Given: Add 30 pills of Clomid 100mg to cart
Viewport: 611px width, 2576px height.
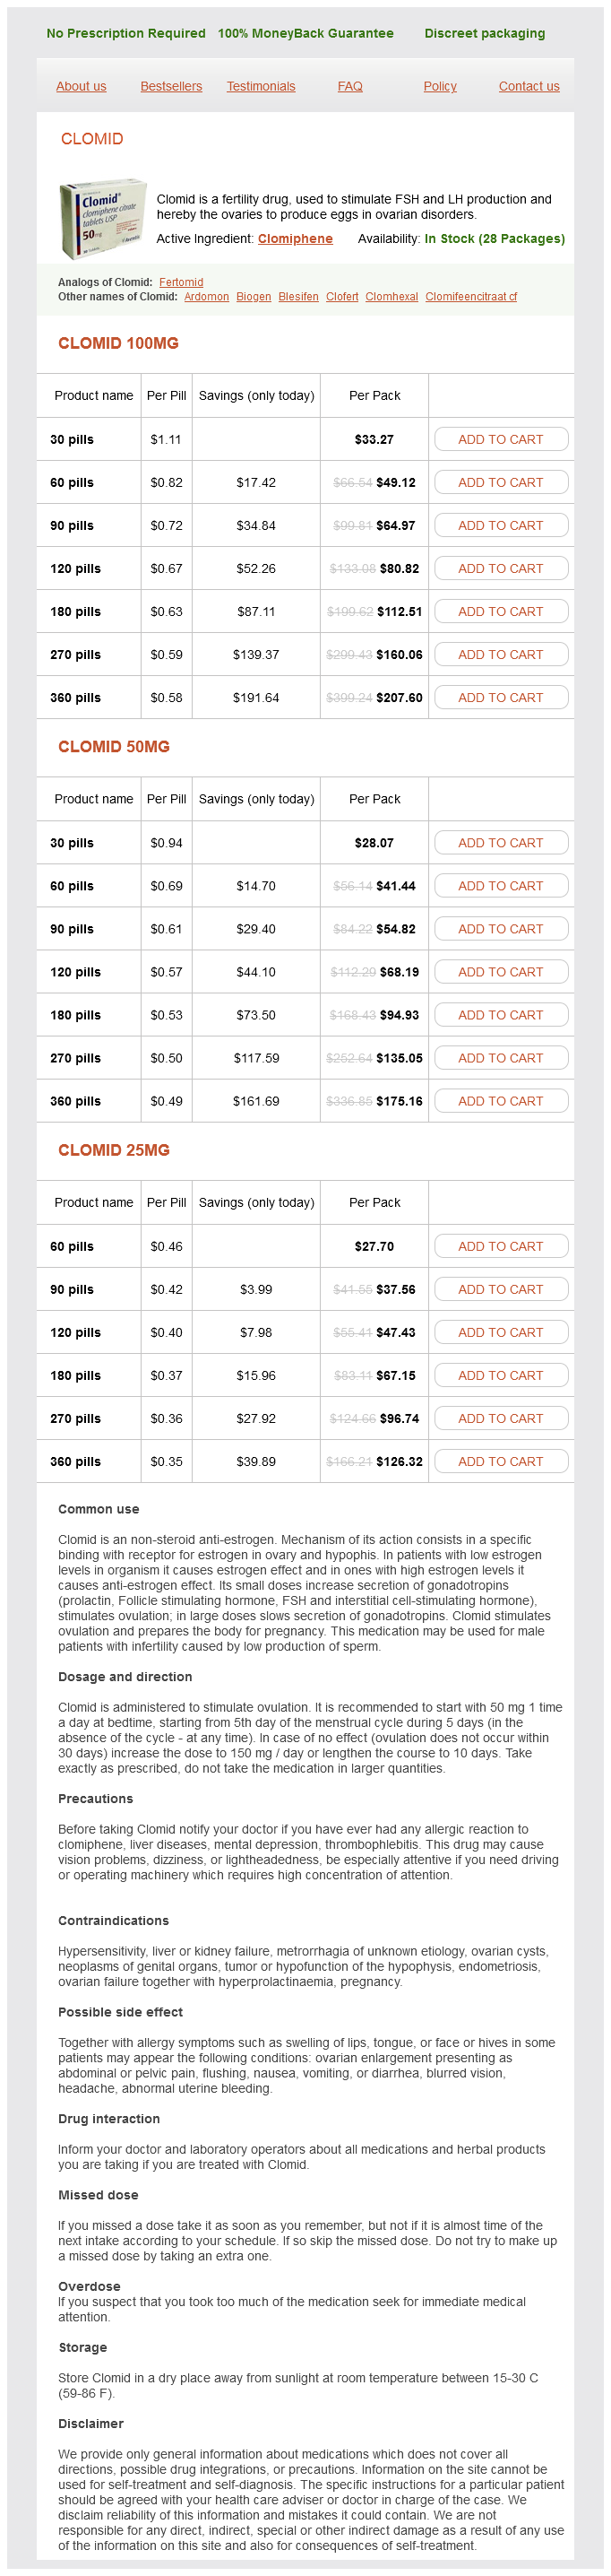Looking at the screenshot, I should [x=500, y=439].
